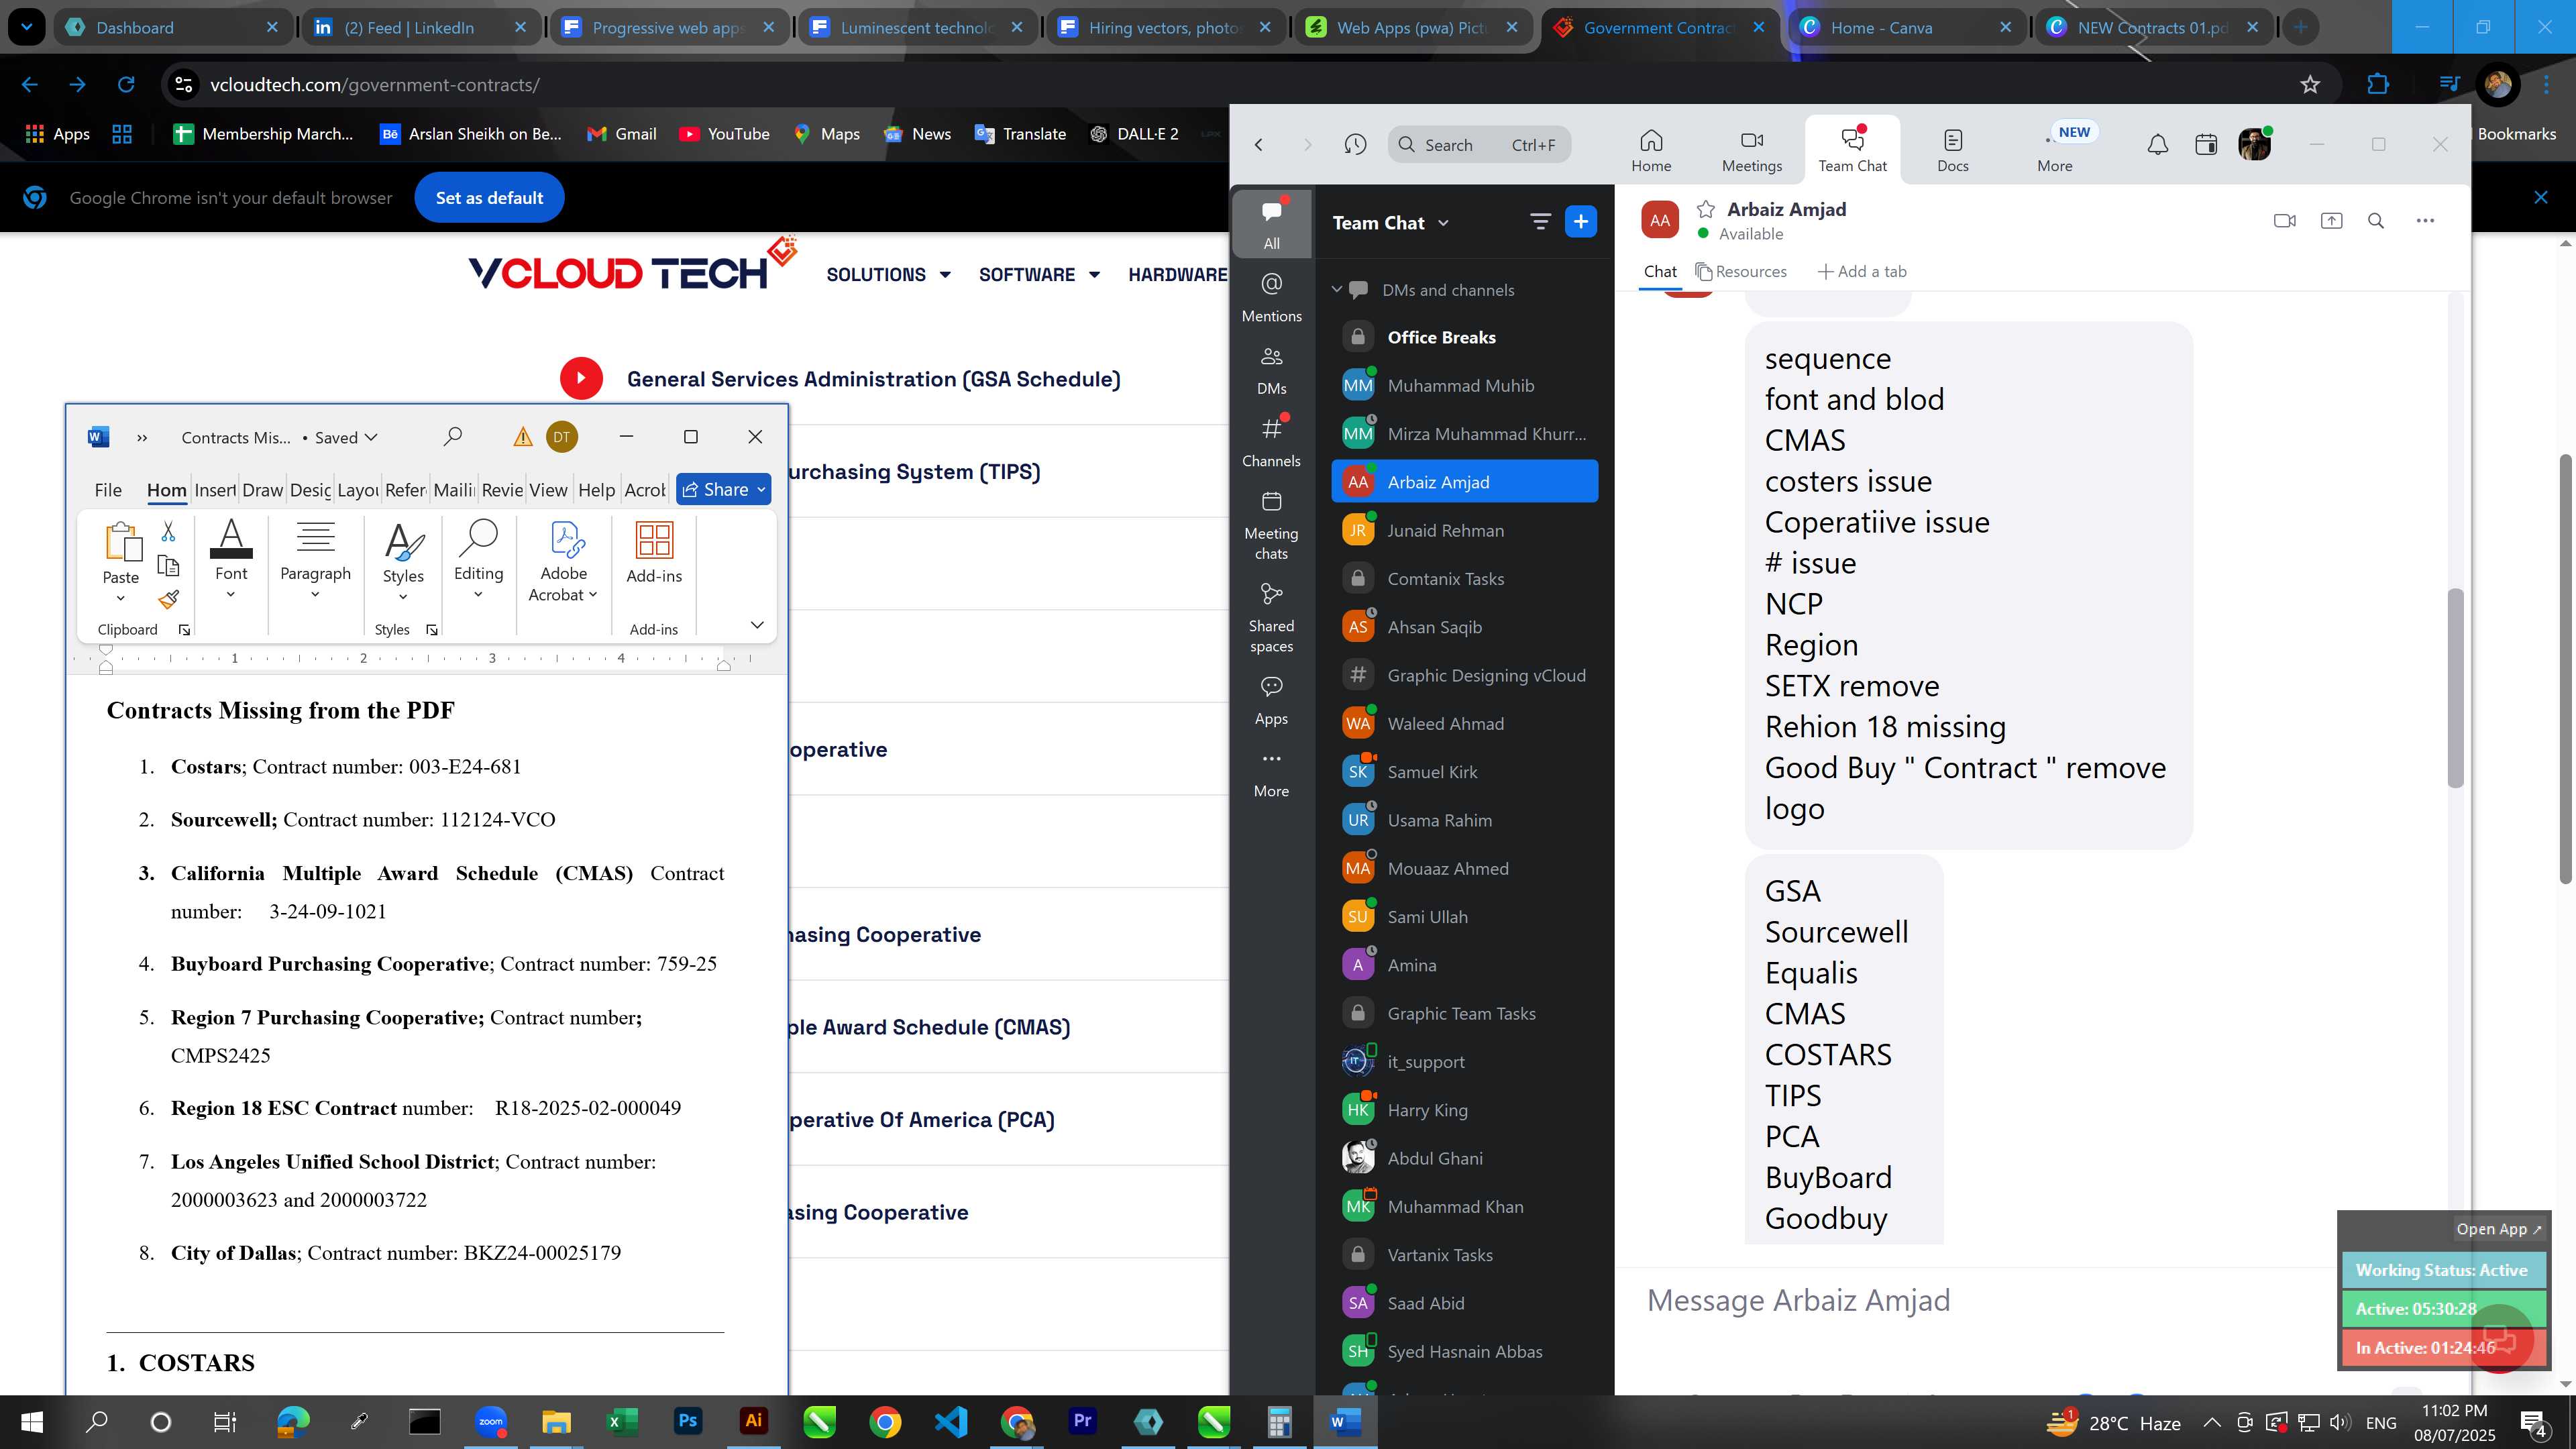Click Set as default browser button
Viewport: 2576px width, 1449px height.
tap(489, 198)
